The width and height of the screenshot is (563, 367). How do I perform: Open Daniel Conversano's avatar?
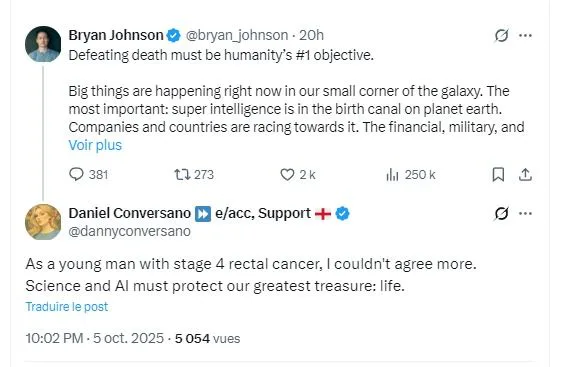click(x=43, y=222)
